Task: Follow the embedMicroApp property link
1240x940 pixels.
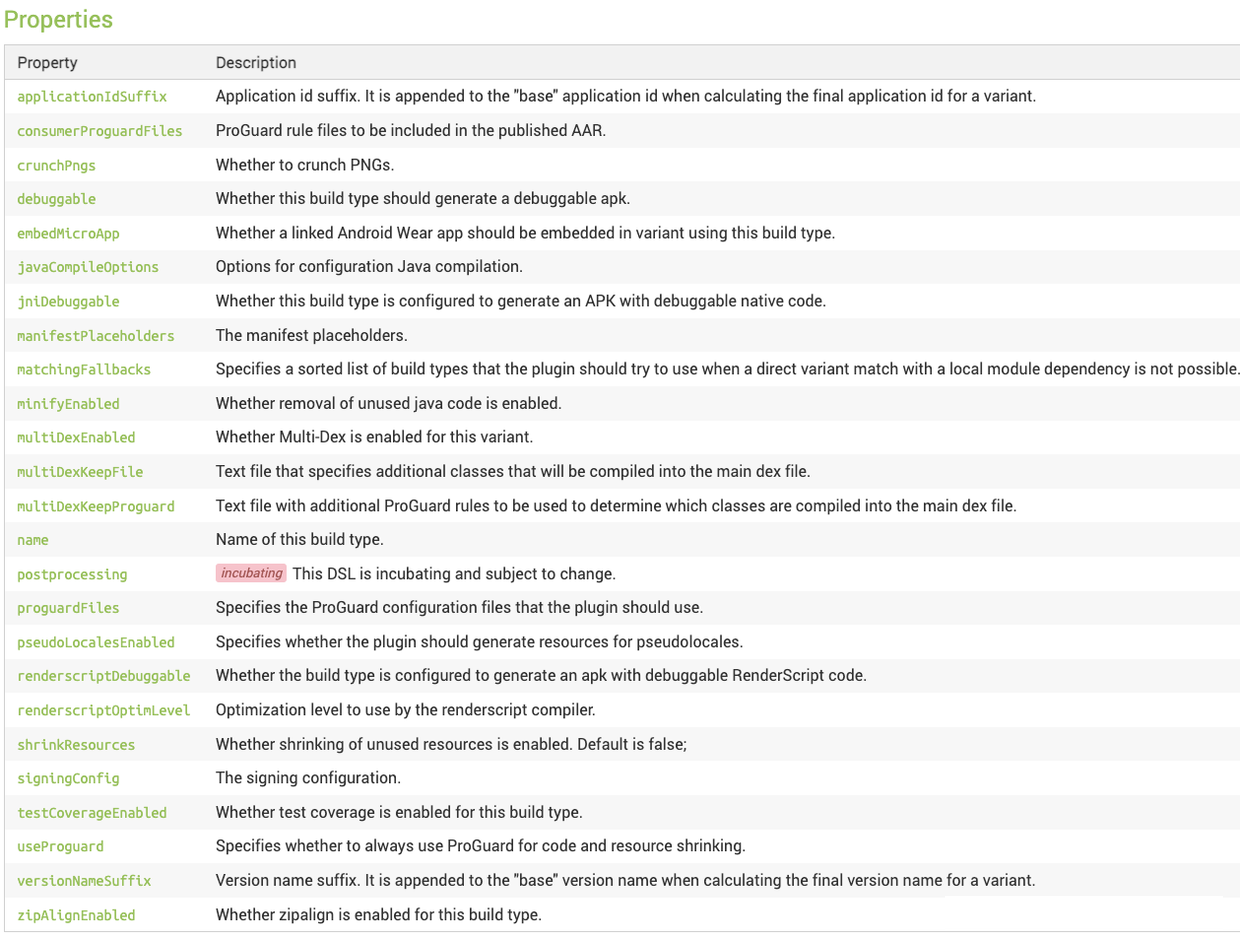Action: pos(68,233)
